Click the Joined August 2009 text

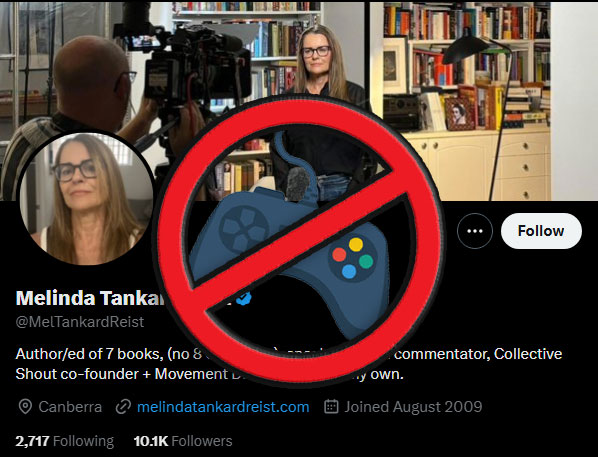point(413,407)
